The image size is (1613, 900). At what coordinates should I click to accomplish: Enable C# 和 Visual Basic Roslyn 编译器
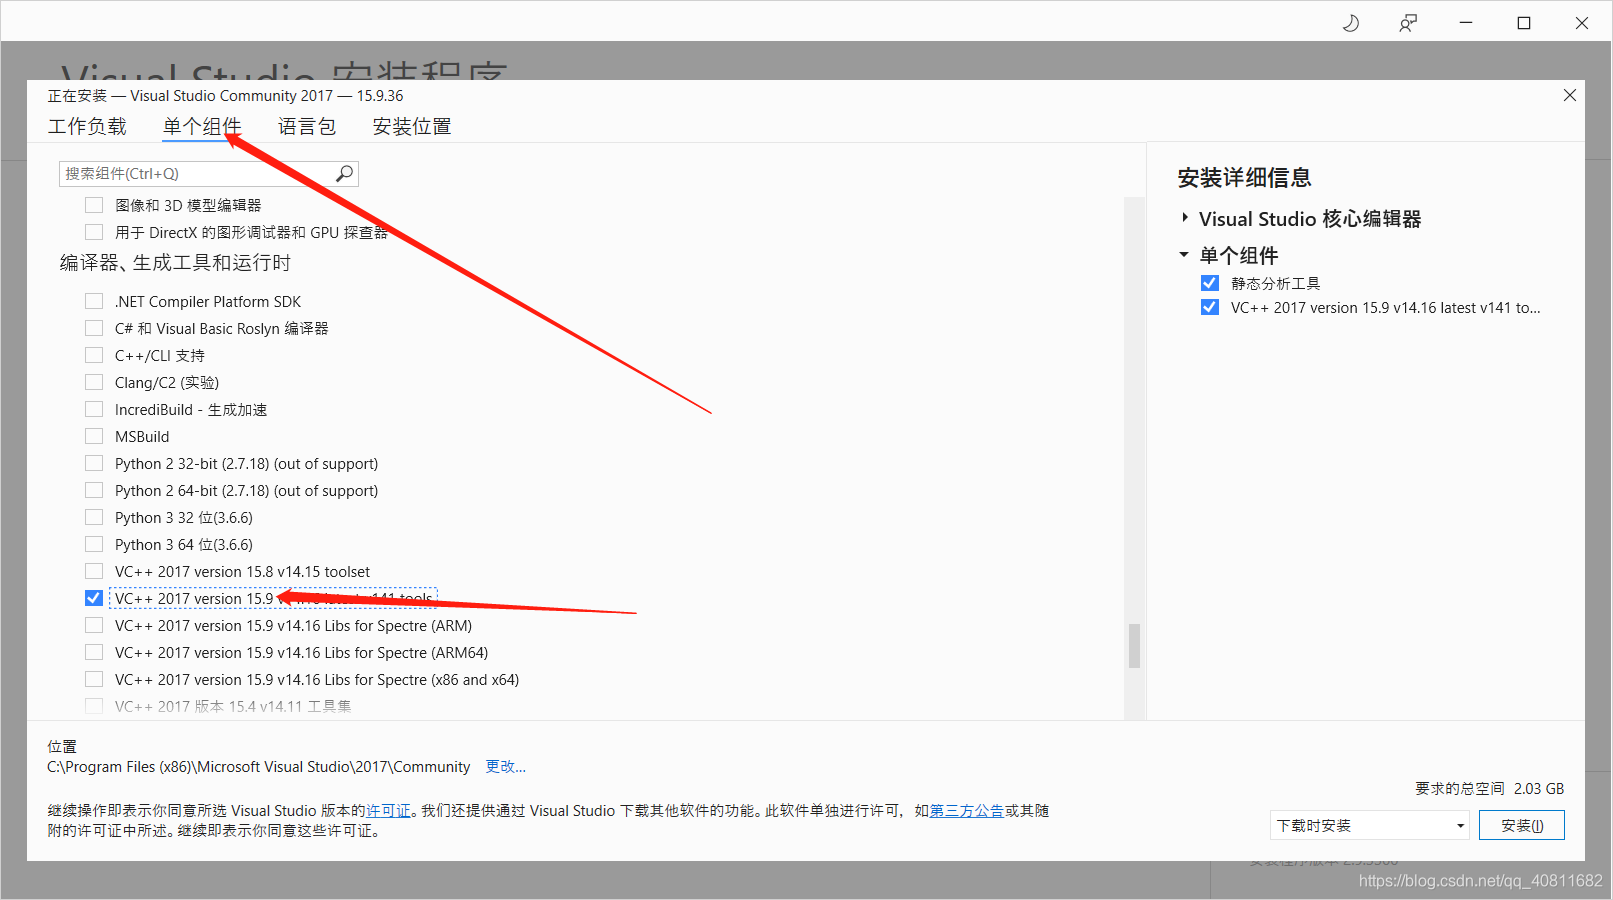click(94, 328)
